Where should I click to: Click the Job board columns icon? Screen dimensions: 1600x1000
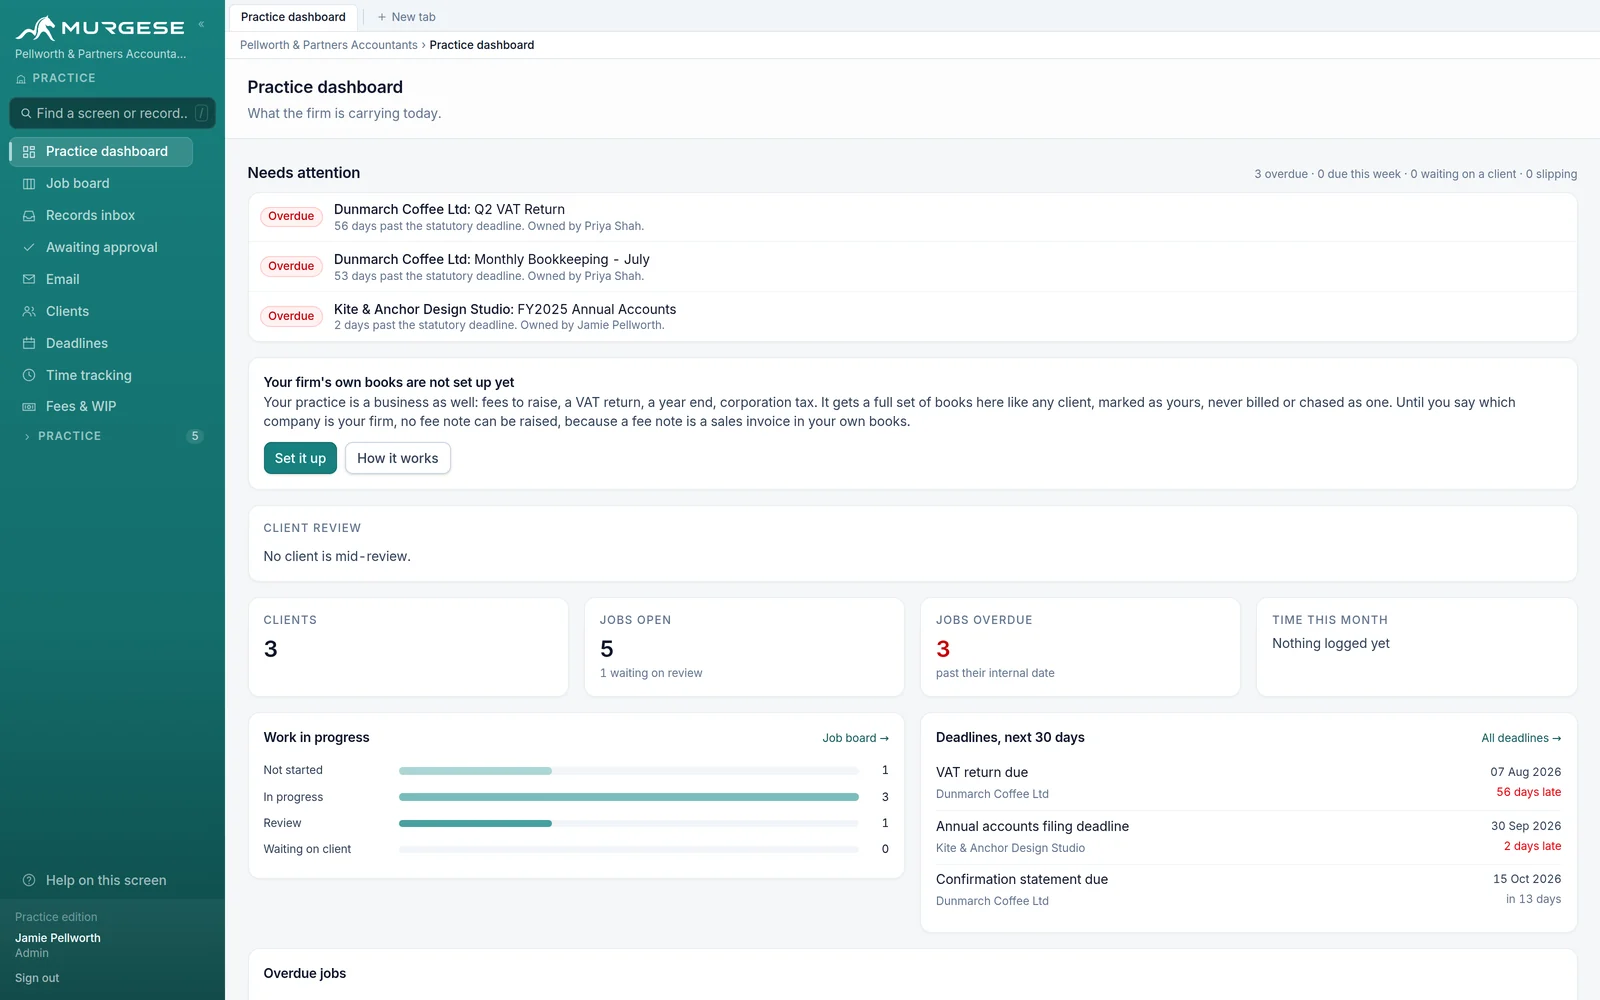[x=29, y=184]
